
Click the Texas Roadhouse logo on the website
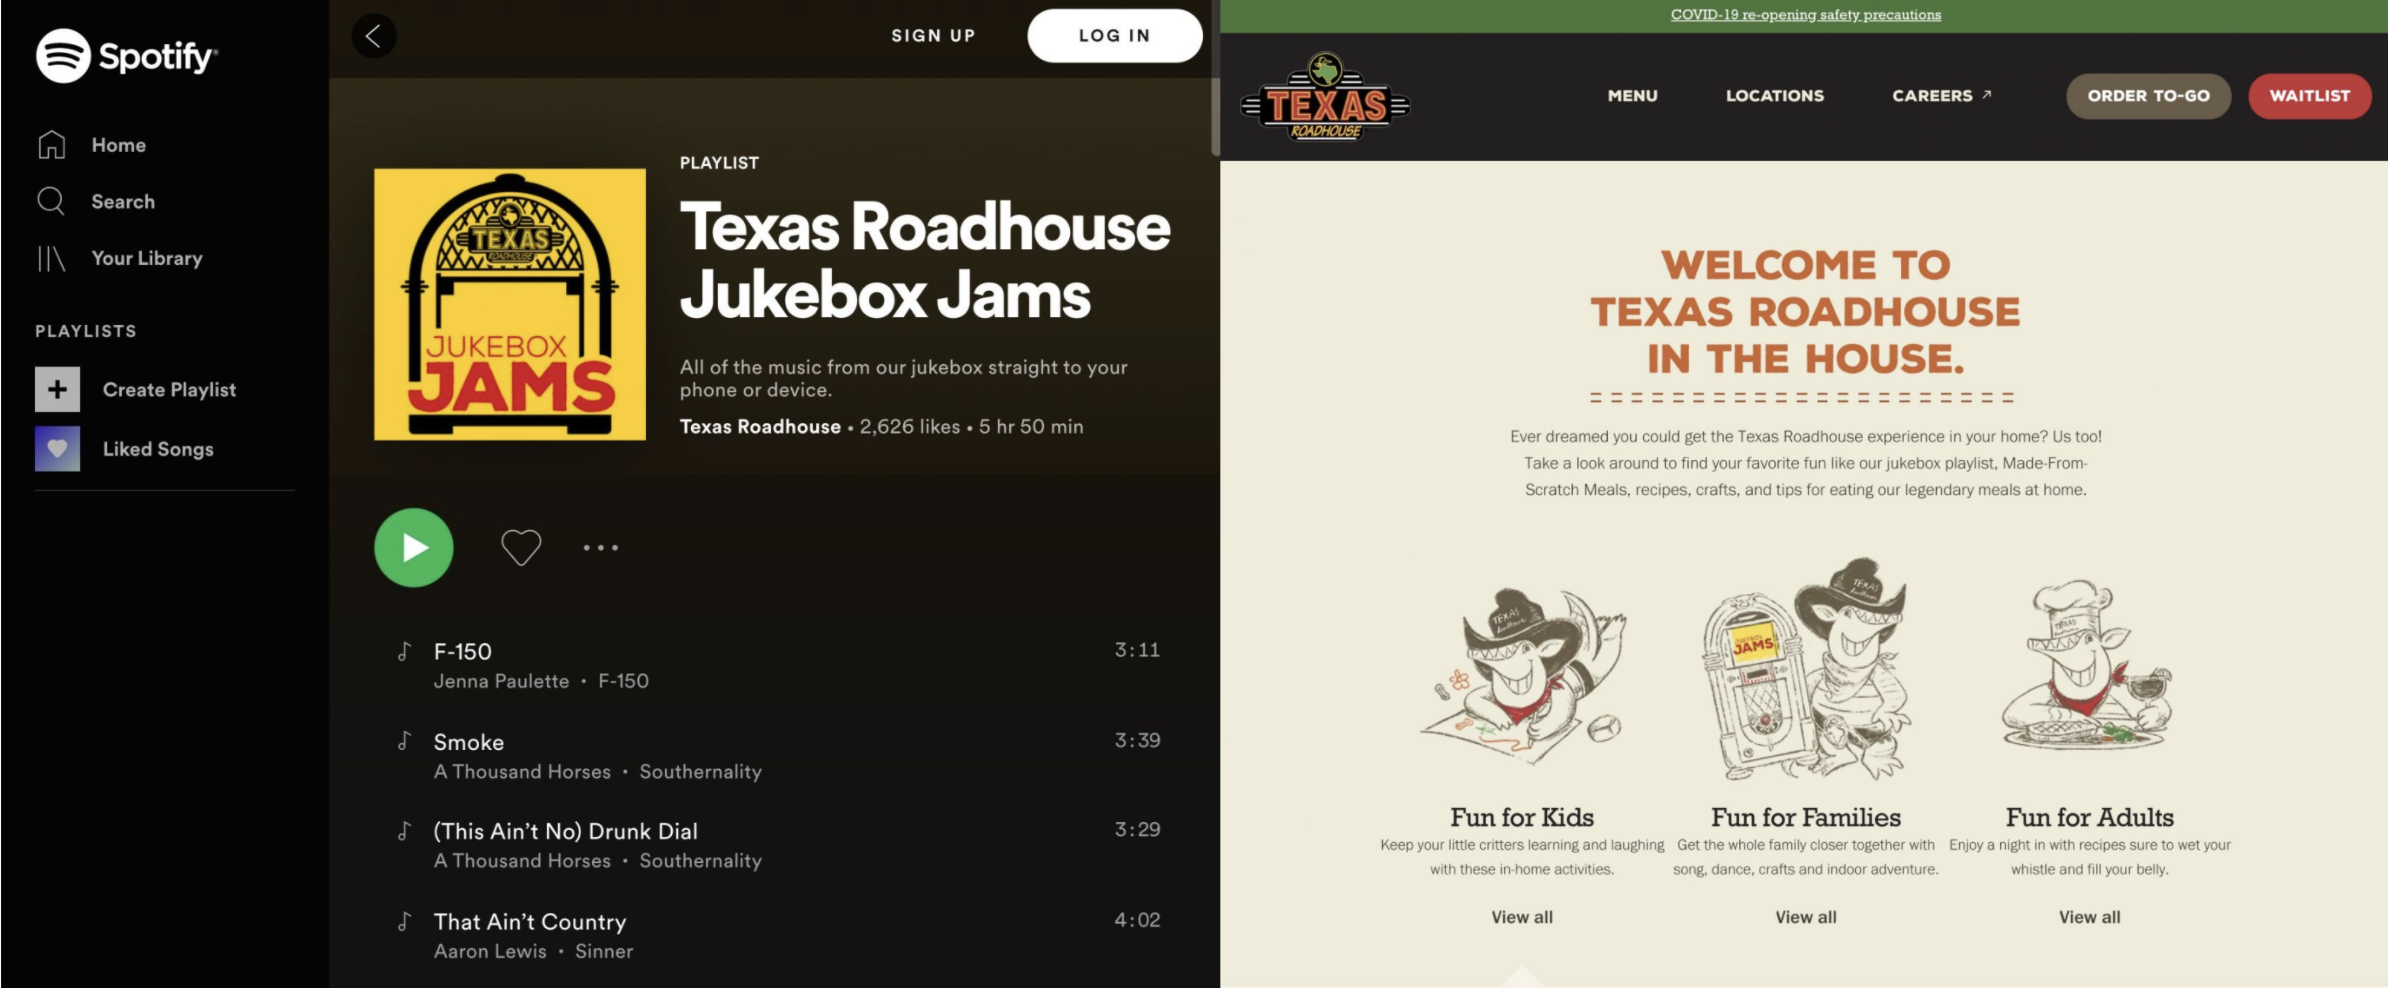point(1325,97)
